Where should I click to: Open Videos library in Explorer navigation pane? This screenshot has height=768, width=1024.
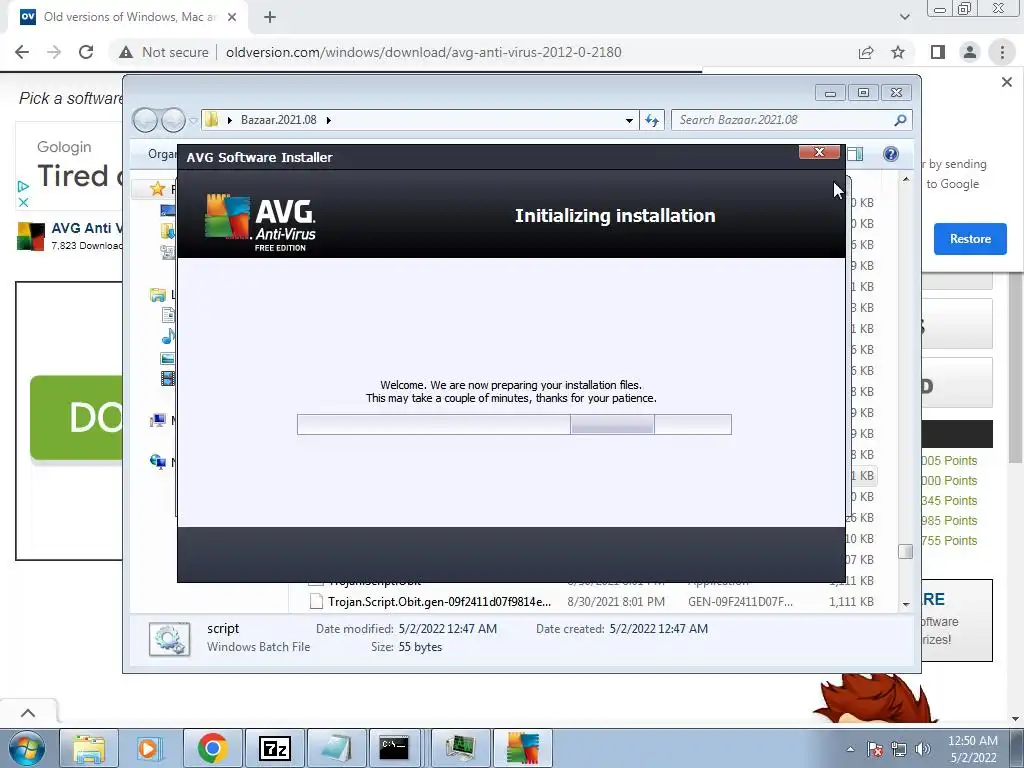point(168,379)
